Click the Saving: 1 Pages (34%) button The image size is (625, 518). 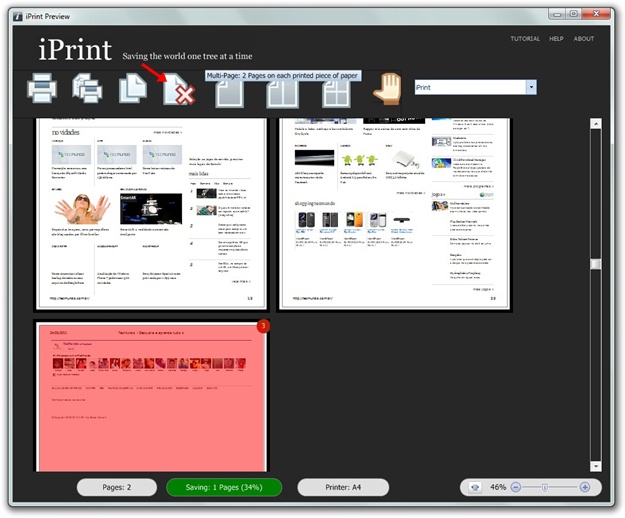224,487
